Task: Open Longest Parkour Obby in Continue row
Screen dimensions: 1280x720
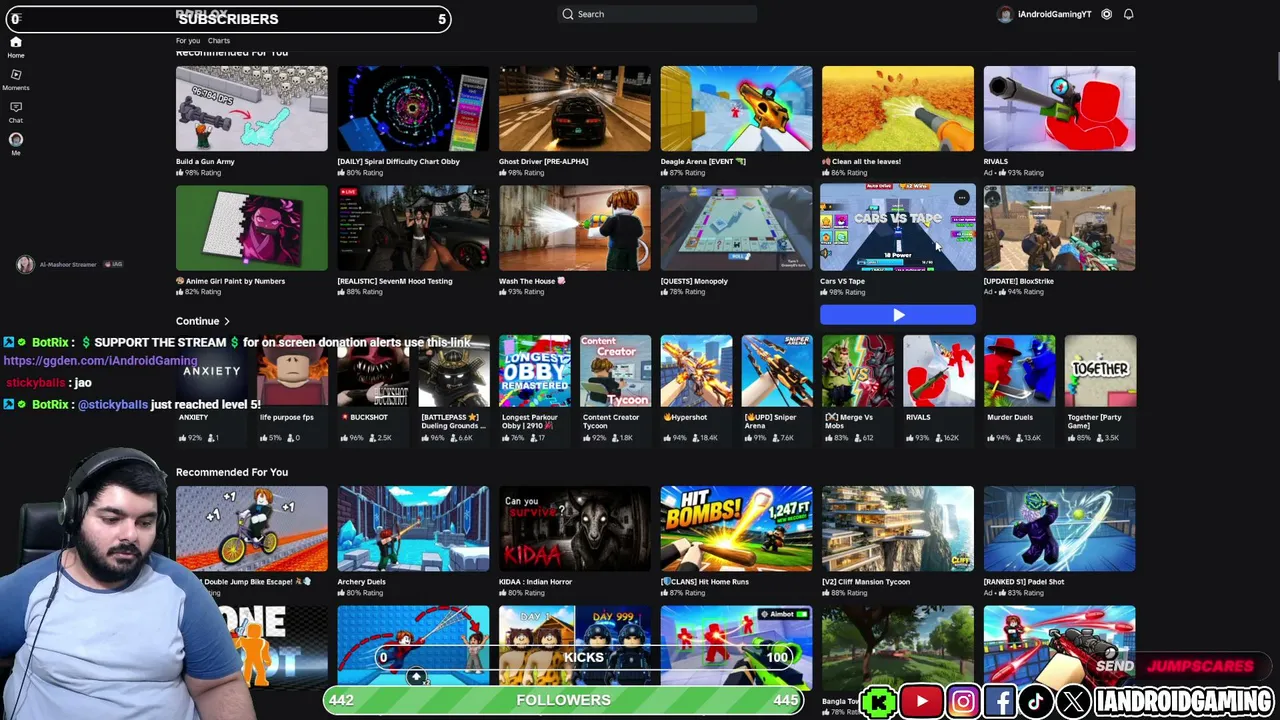Action: tap(535, 371)
